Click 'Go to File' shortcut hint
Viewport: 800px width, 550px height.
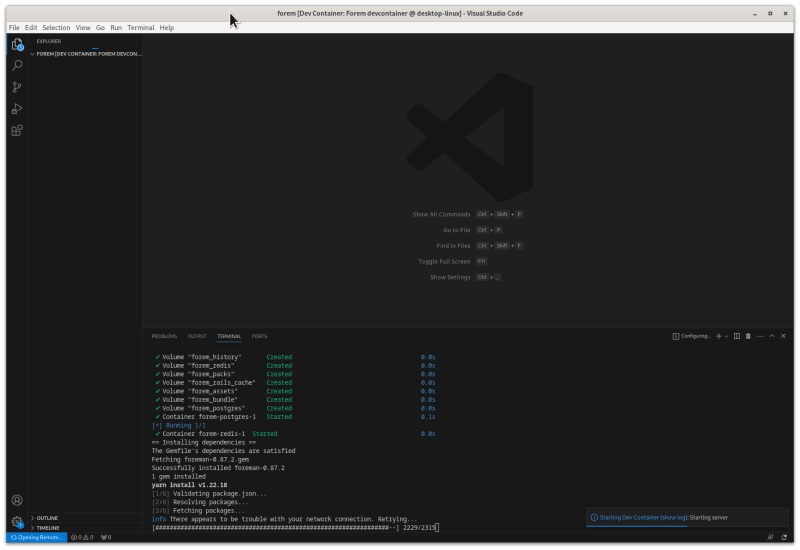tap(472, 230)
